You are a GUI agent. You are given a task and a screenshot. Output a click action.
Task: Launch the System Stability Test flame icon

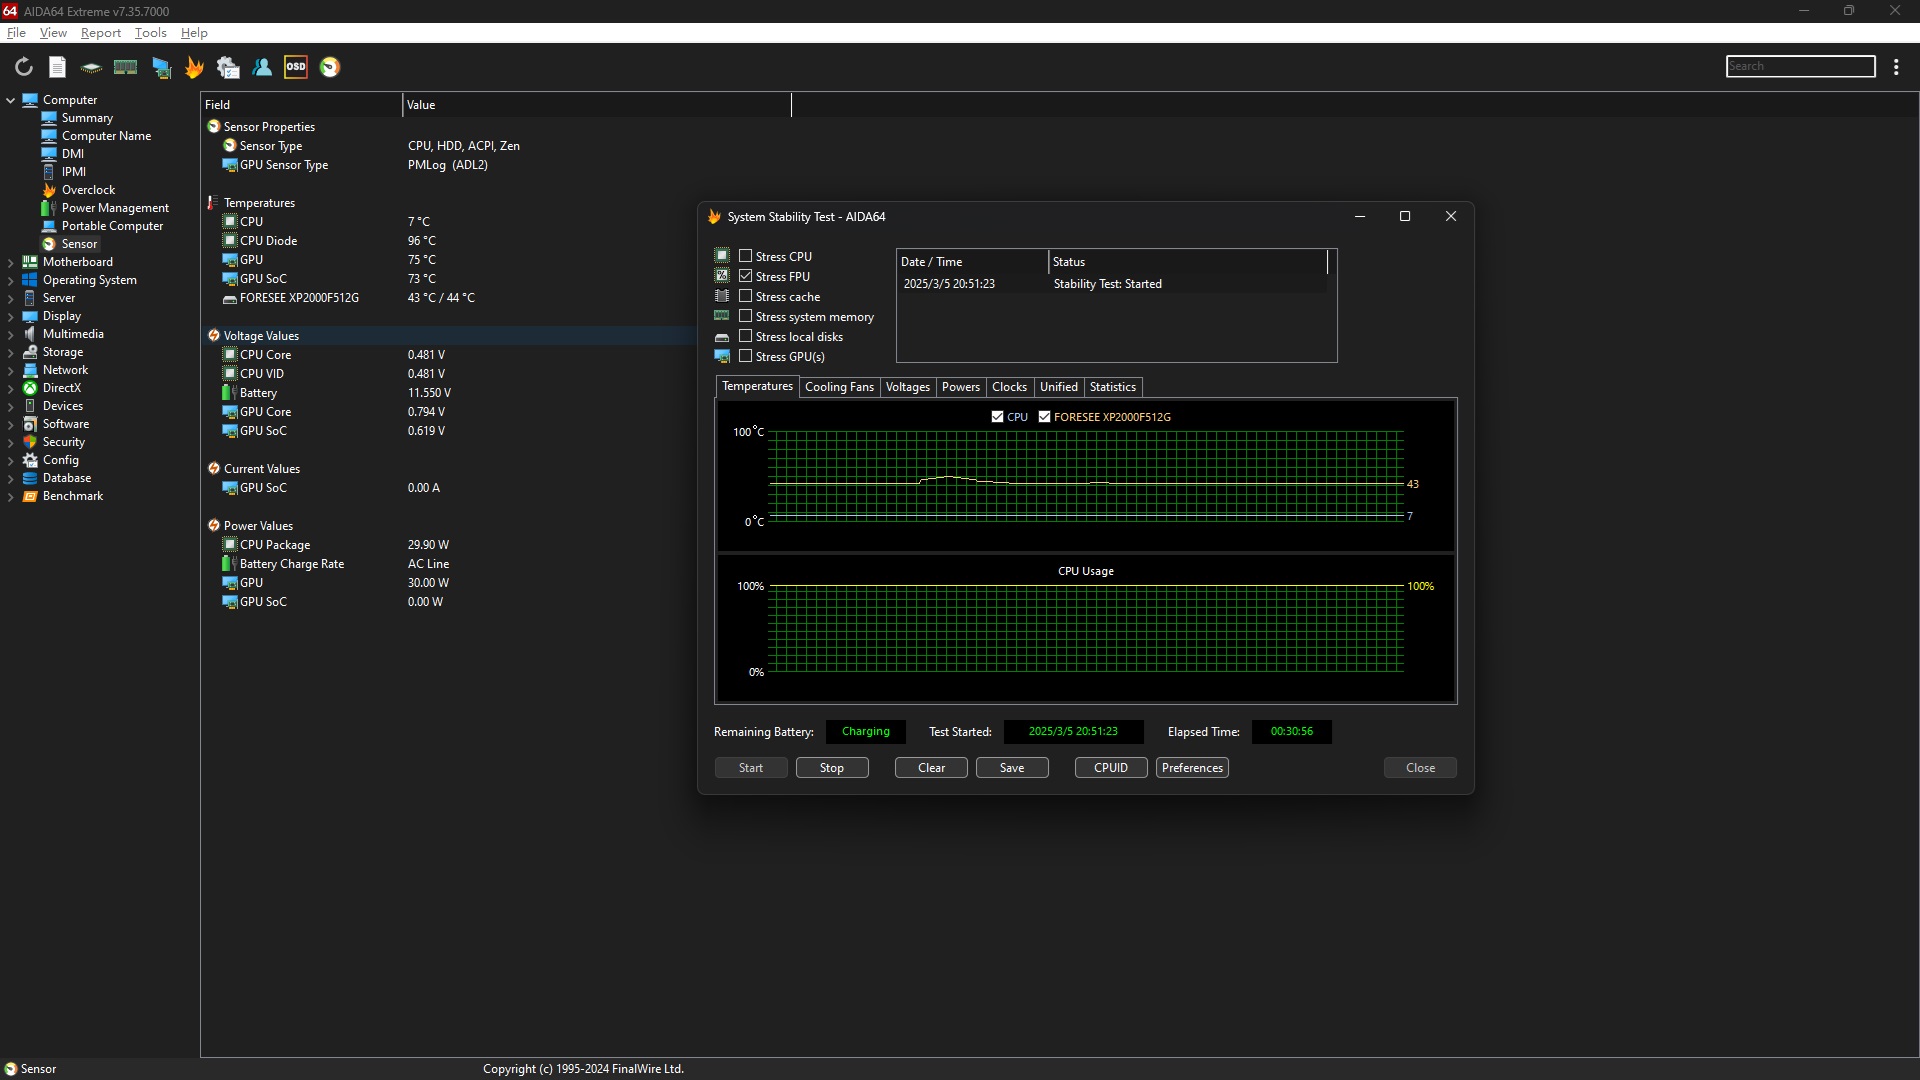(x=194, y=67)
